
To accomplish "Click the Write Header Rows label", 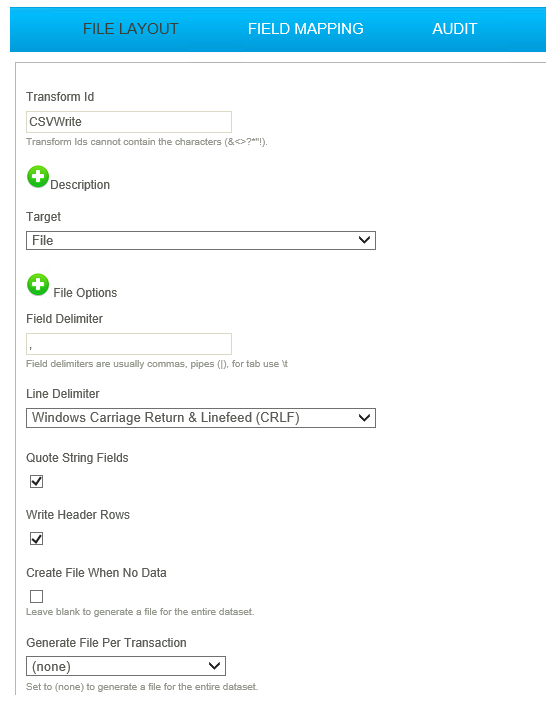I will tap(78, 515).
